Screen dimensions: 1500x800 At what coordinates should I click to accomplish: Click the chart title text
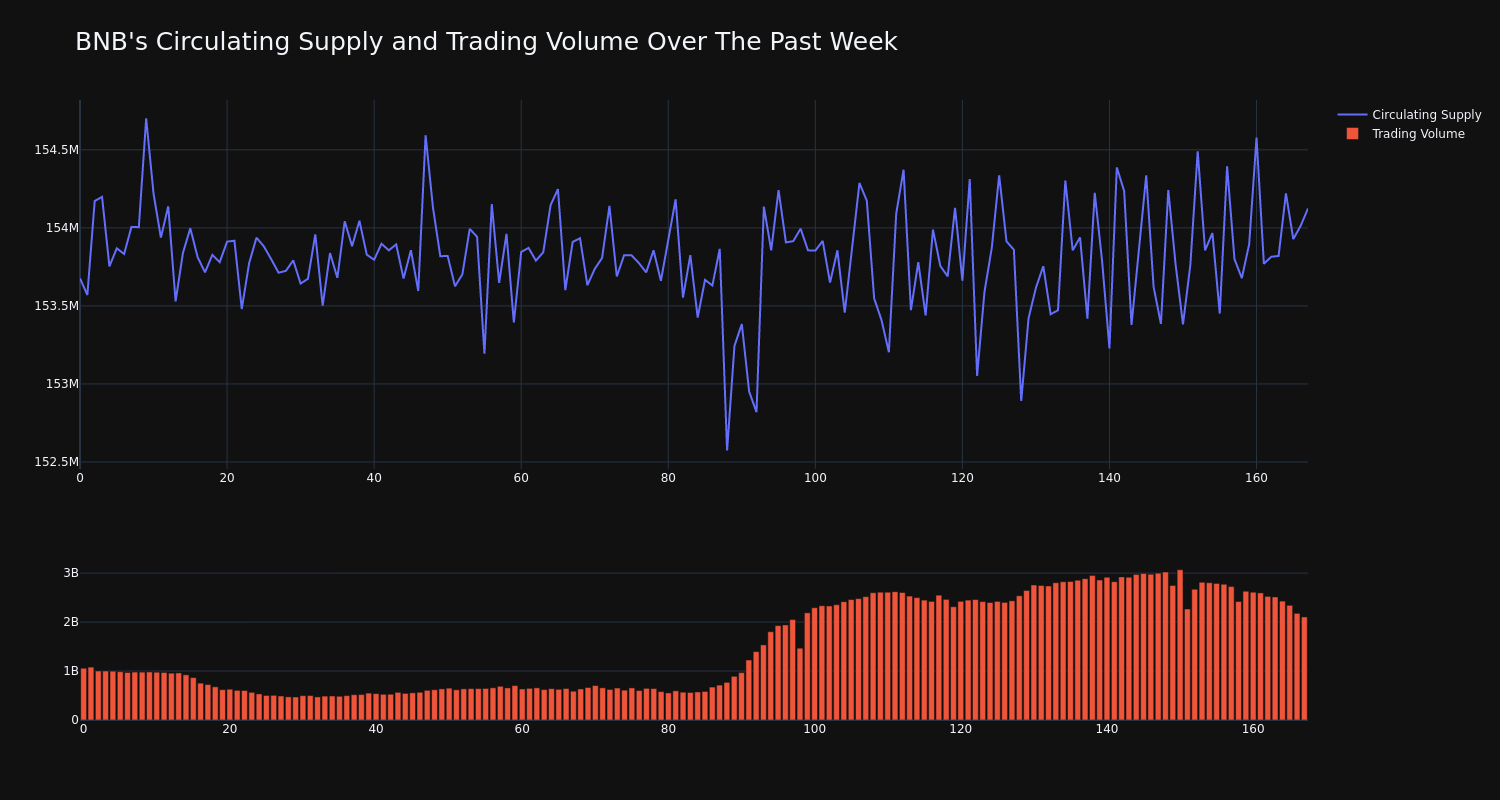[486, 42]
